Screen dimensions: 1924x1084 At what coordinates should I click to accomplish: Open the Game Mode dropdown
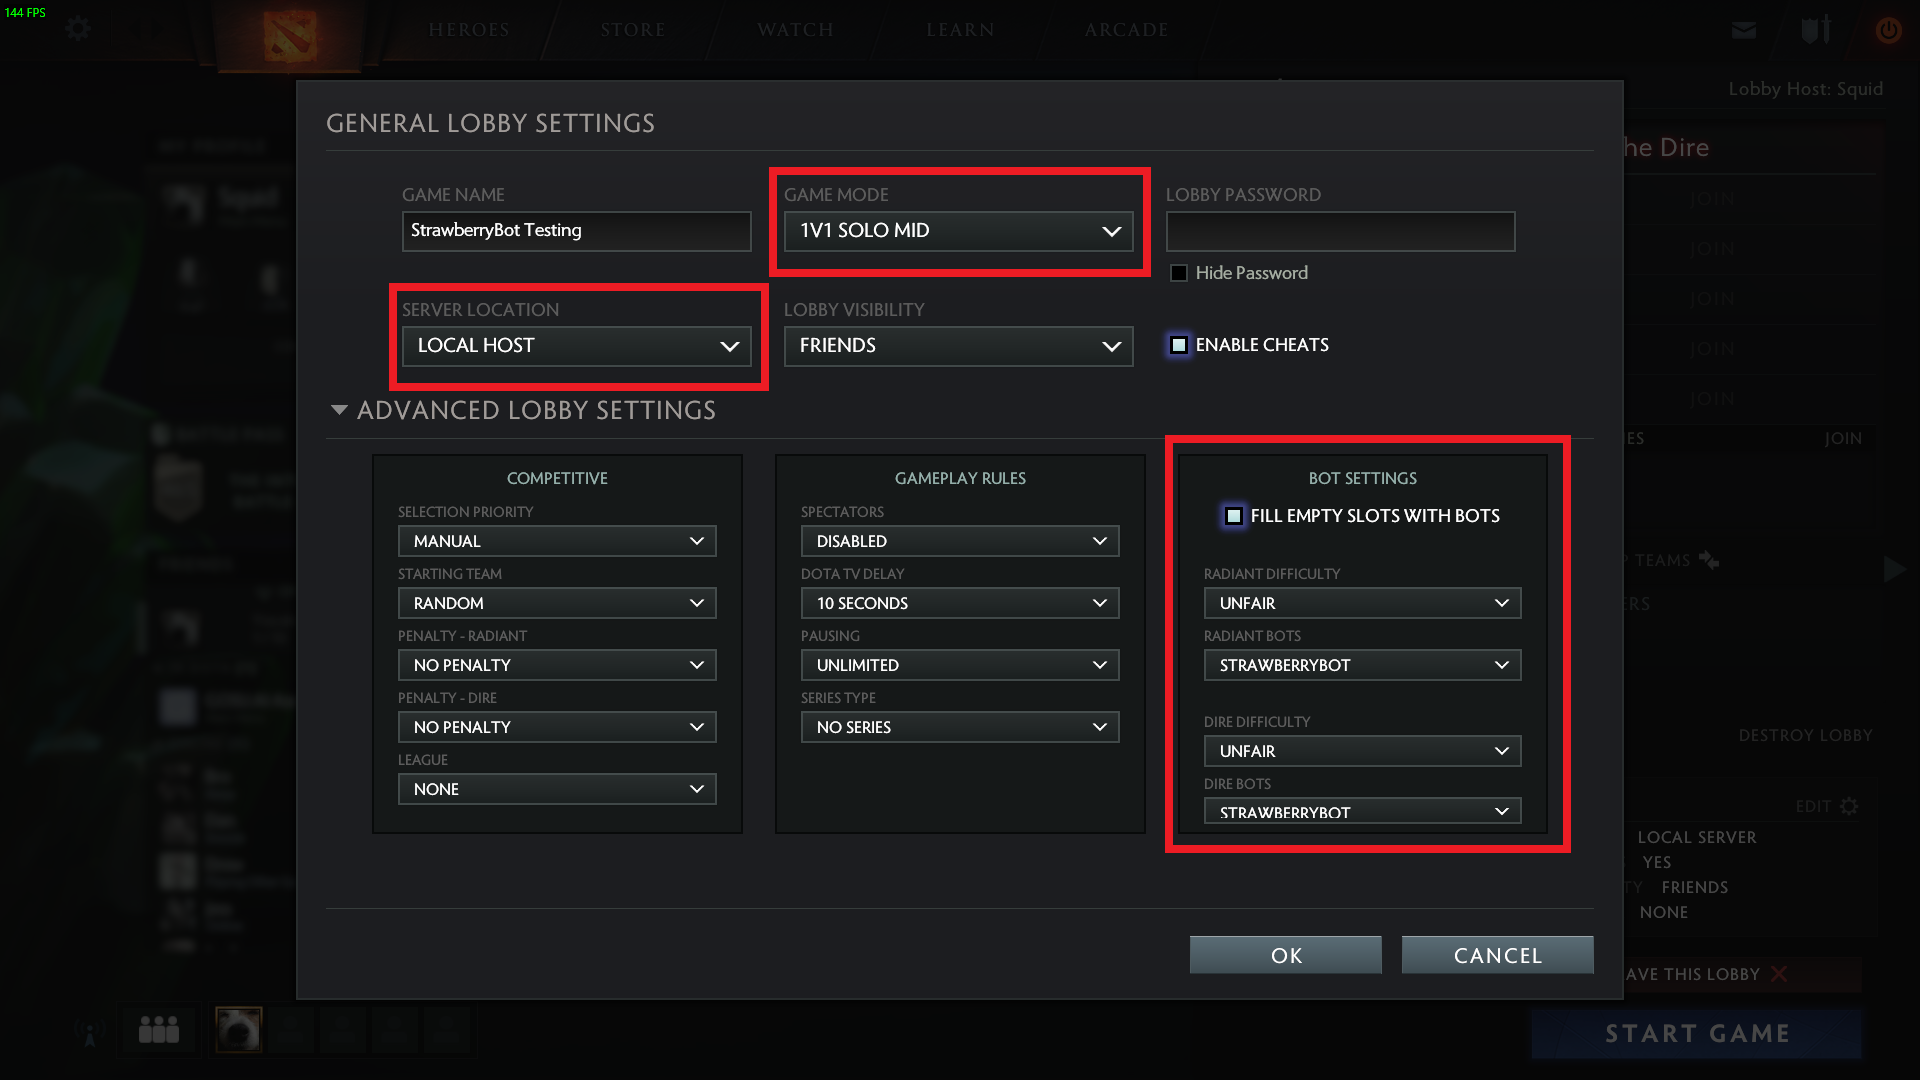pyautogui.click(x=960, y=232)
